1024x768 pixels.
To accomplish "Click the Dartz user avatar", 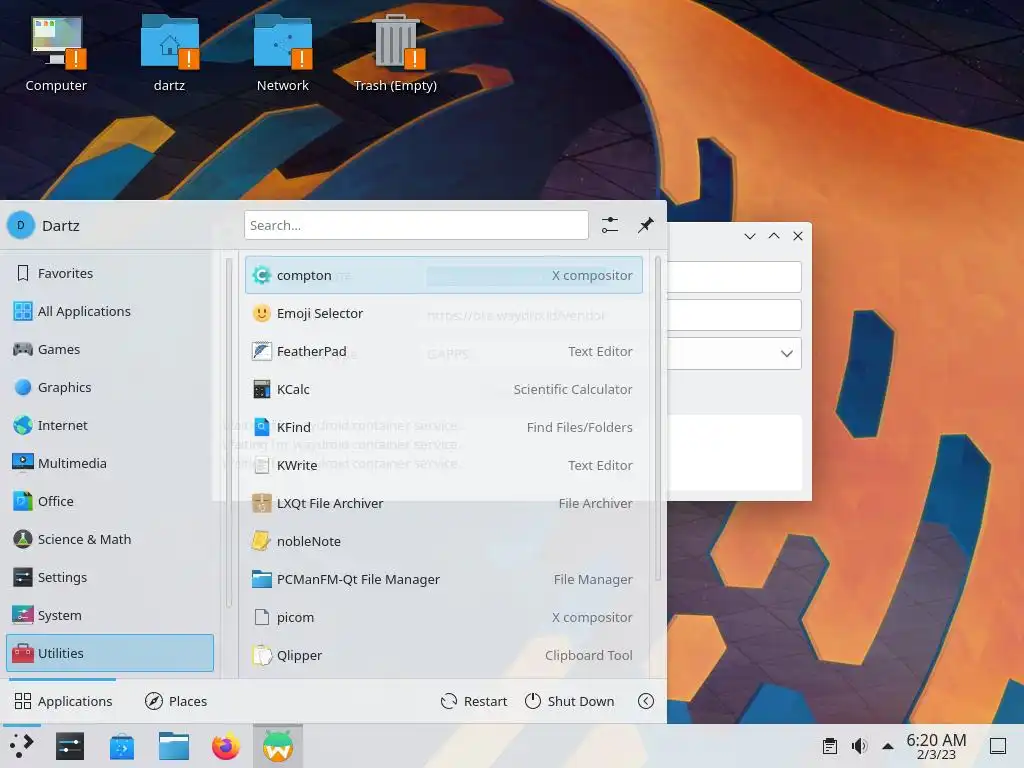I will tap(21, 225).
